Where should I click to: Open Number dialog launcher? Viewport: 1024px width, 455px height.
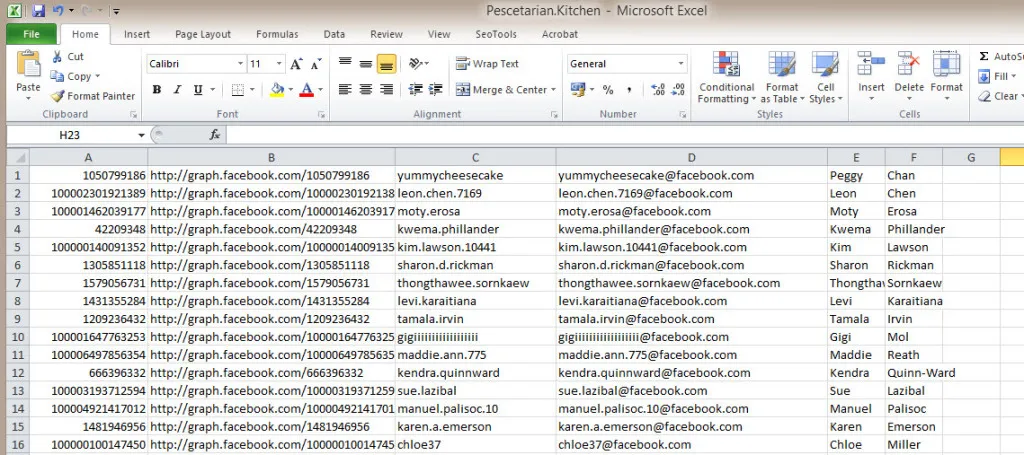point(682,114)
